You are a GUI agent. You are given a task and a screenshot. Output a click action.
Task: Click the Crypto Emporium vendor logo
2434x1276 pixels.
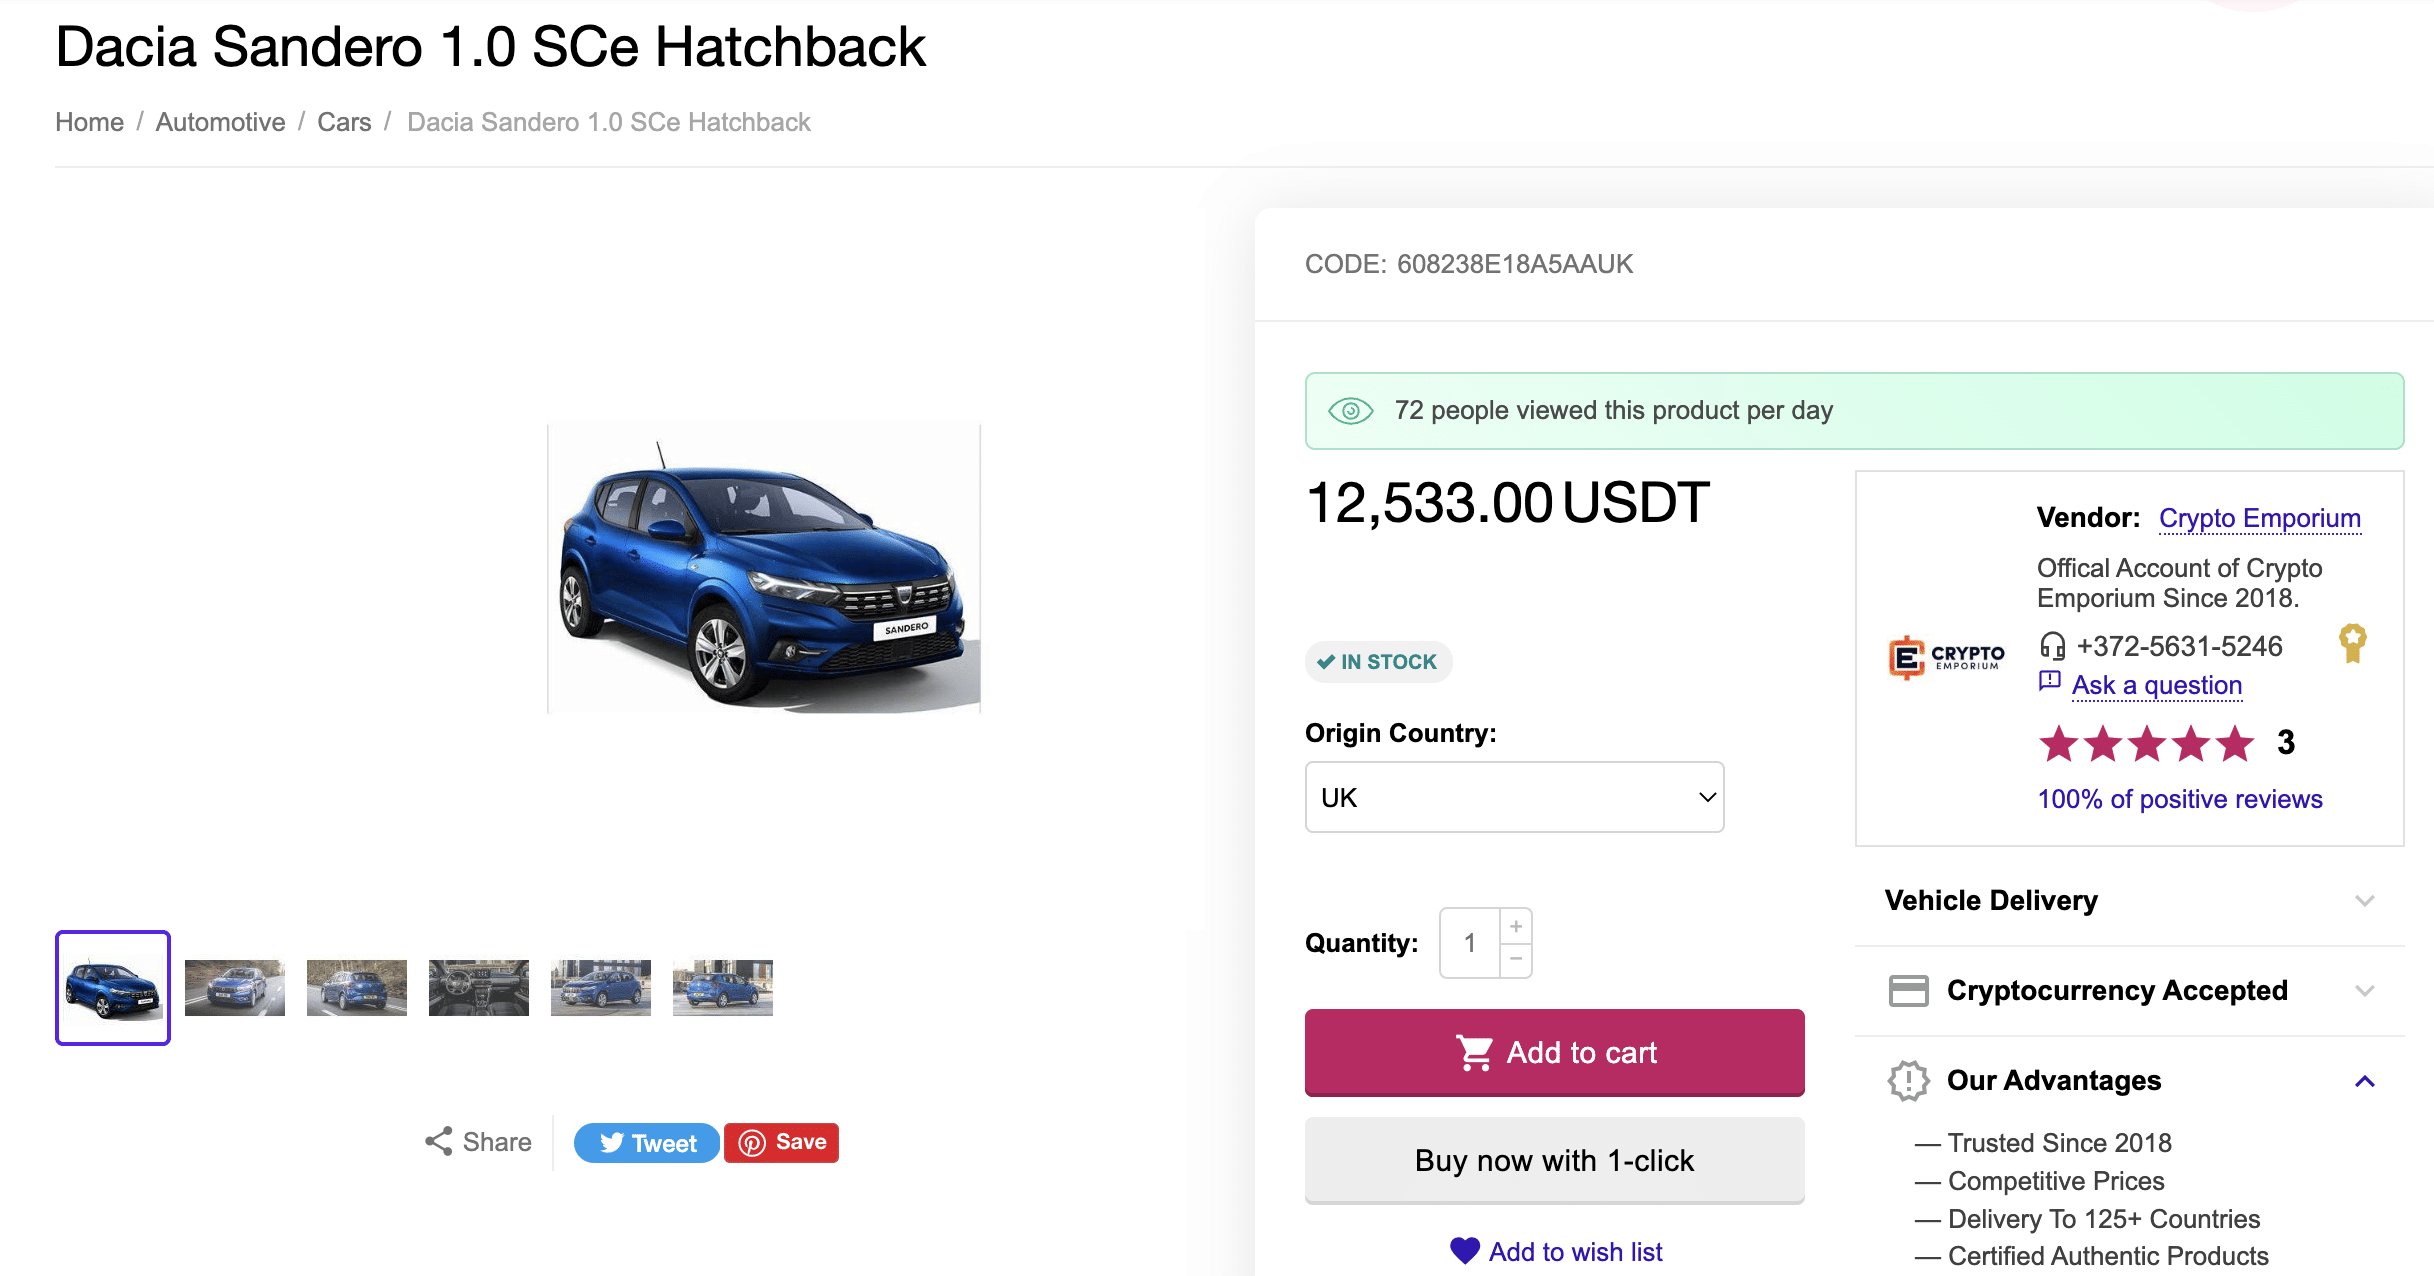tap(1946, 658)
